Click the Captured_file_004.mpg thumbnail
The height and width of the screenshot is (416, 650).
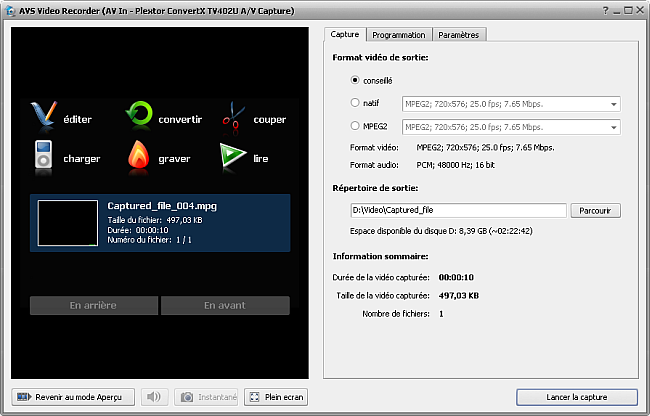[68, 223]
